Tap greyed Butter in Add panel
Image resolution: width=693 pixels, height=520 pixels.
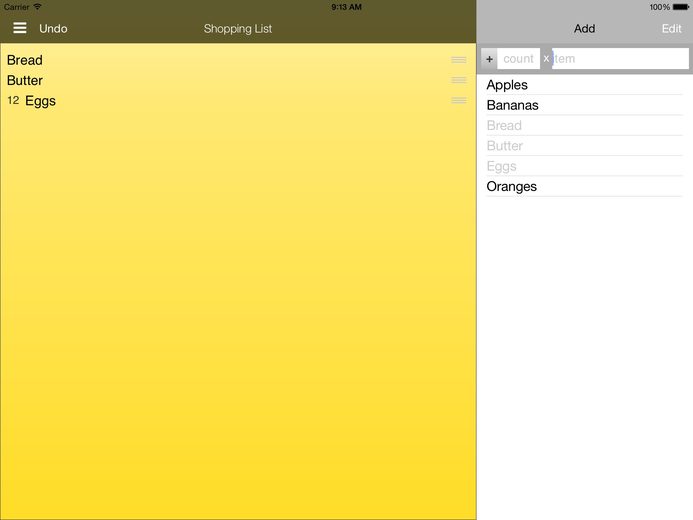(584, 146)
